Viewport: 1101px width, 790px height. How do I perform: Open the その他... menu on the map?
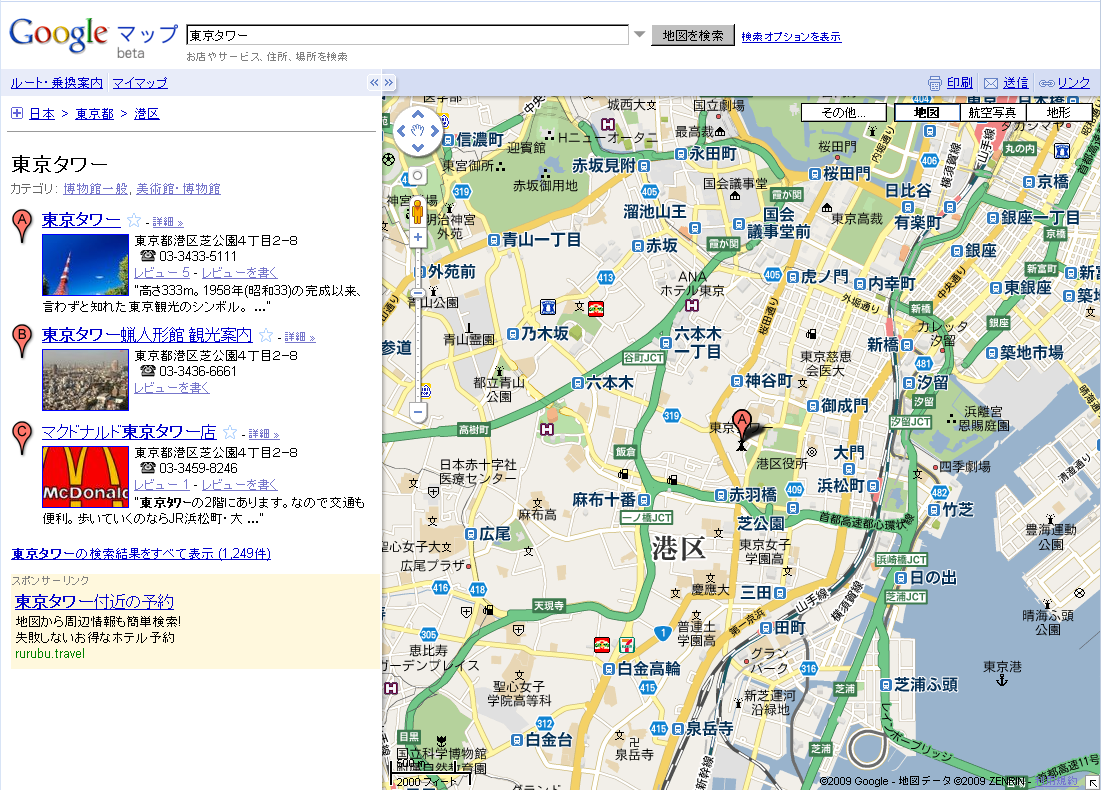pos(844,112)
